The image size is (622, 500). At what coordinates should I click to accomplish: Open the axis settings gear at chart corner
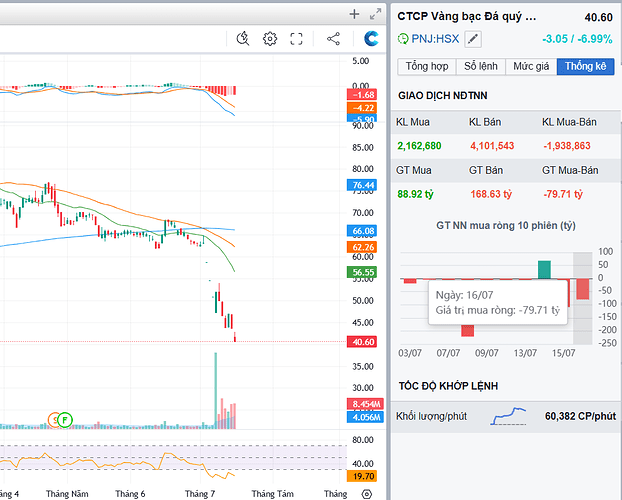point(367,494)
